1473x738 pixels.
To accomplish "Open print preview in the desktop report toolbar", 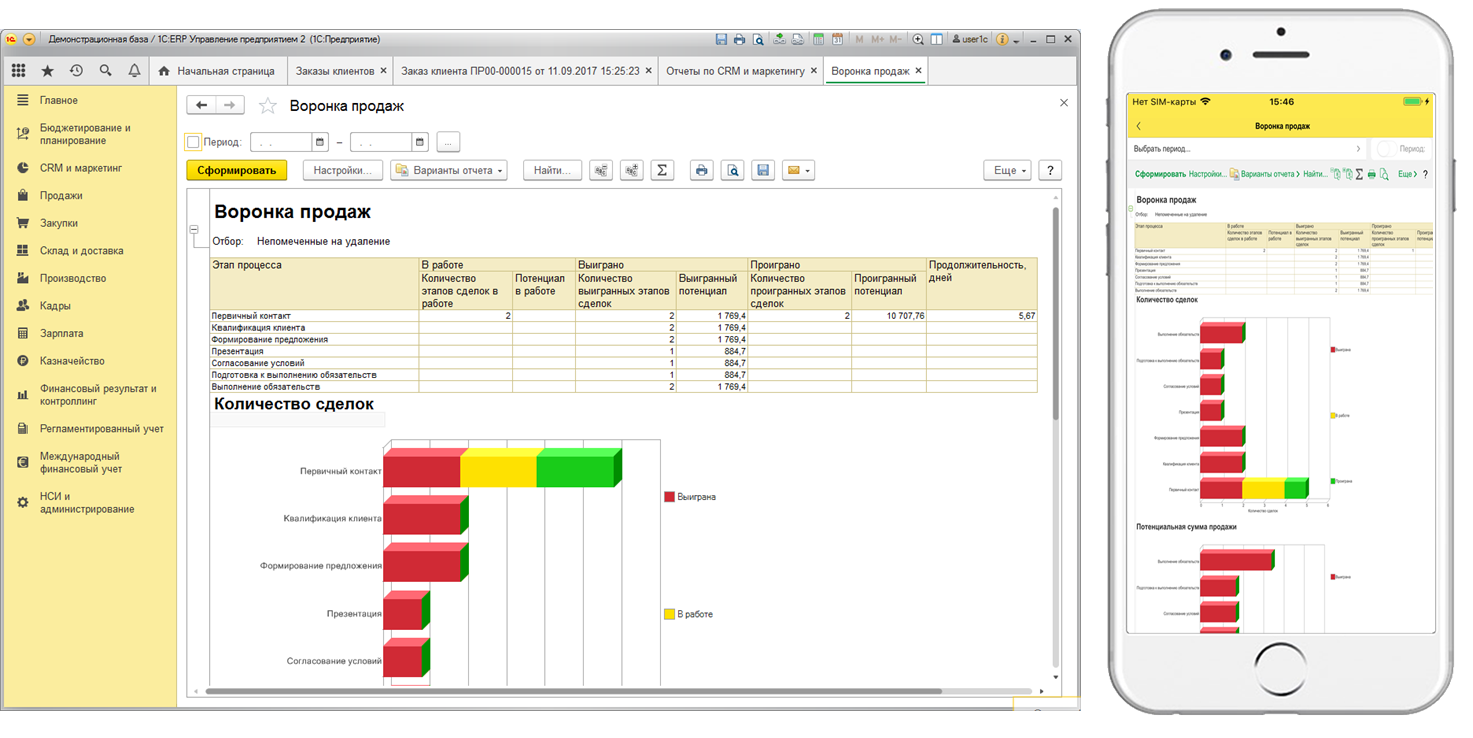I will tap(733, 171).
